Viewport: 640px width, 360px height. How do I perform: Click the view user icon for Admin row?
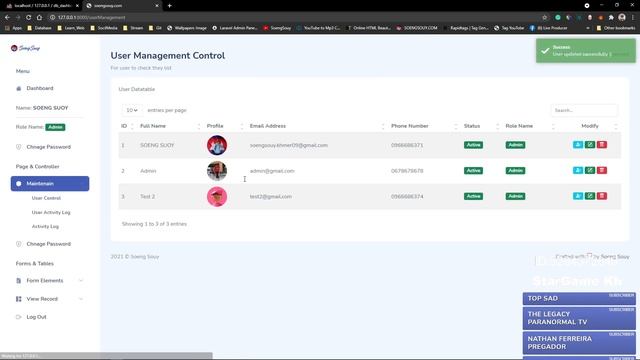[578, 170]
